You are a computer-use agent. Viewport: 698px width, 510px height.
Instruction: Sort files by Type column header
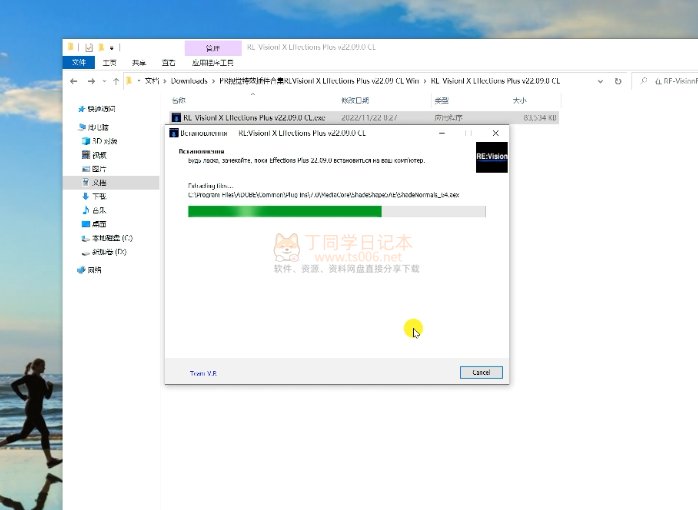(x=442, y=101)
